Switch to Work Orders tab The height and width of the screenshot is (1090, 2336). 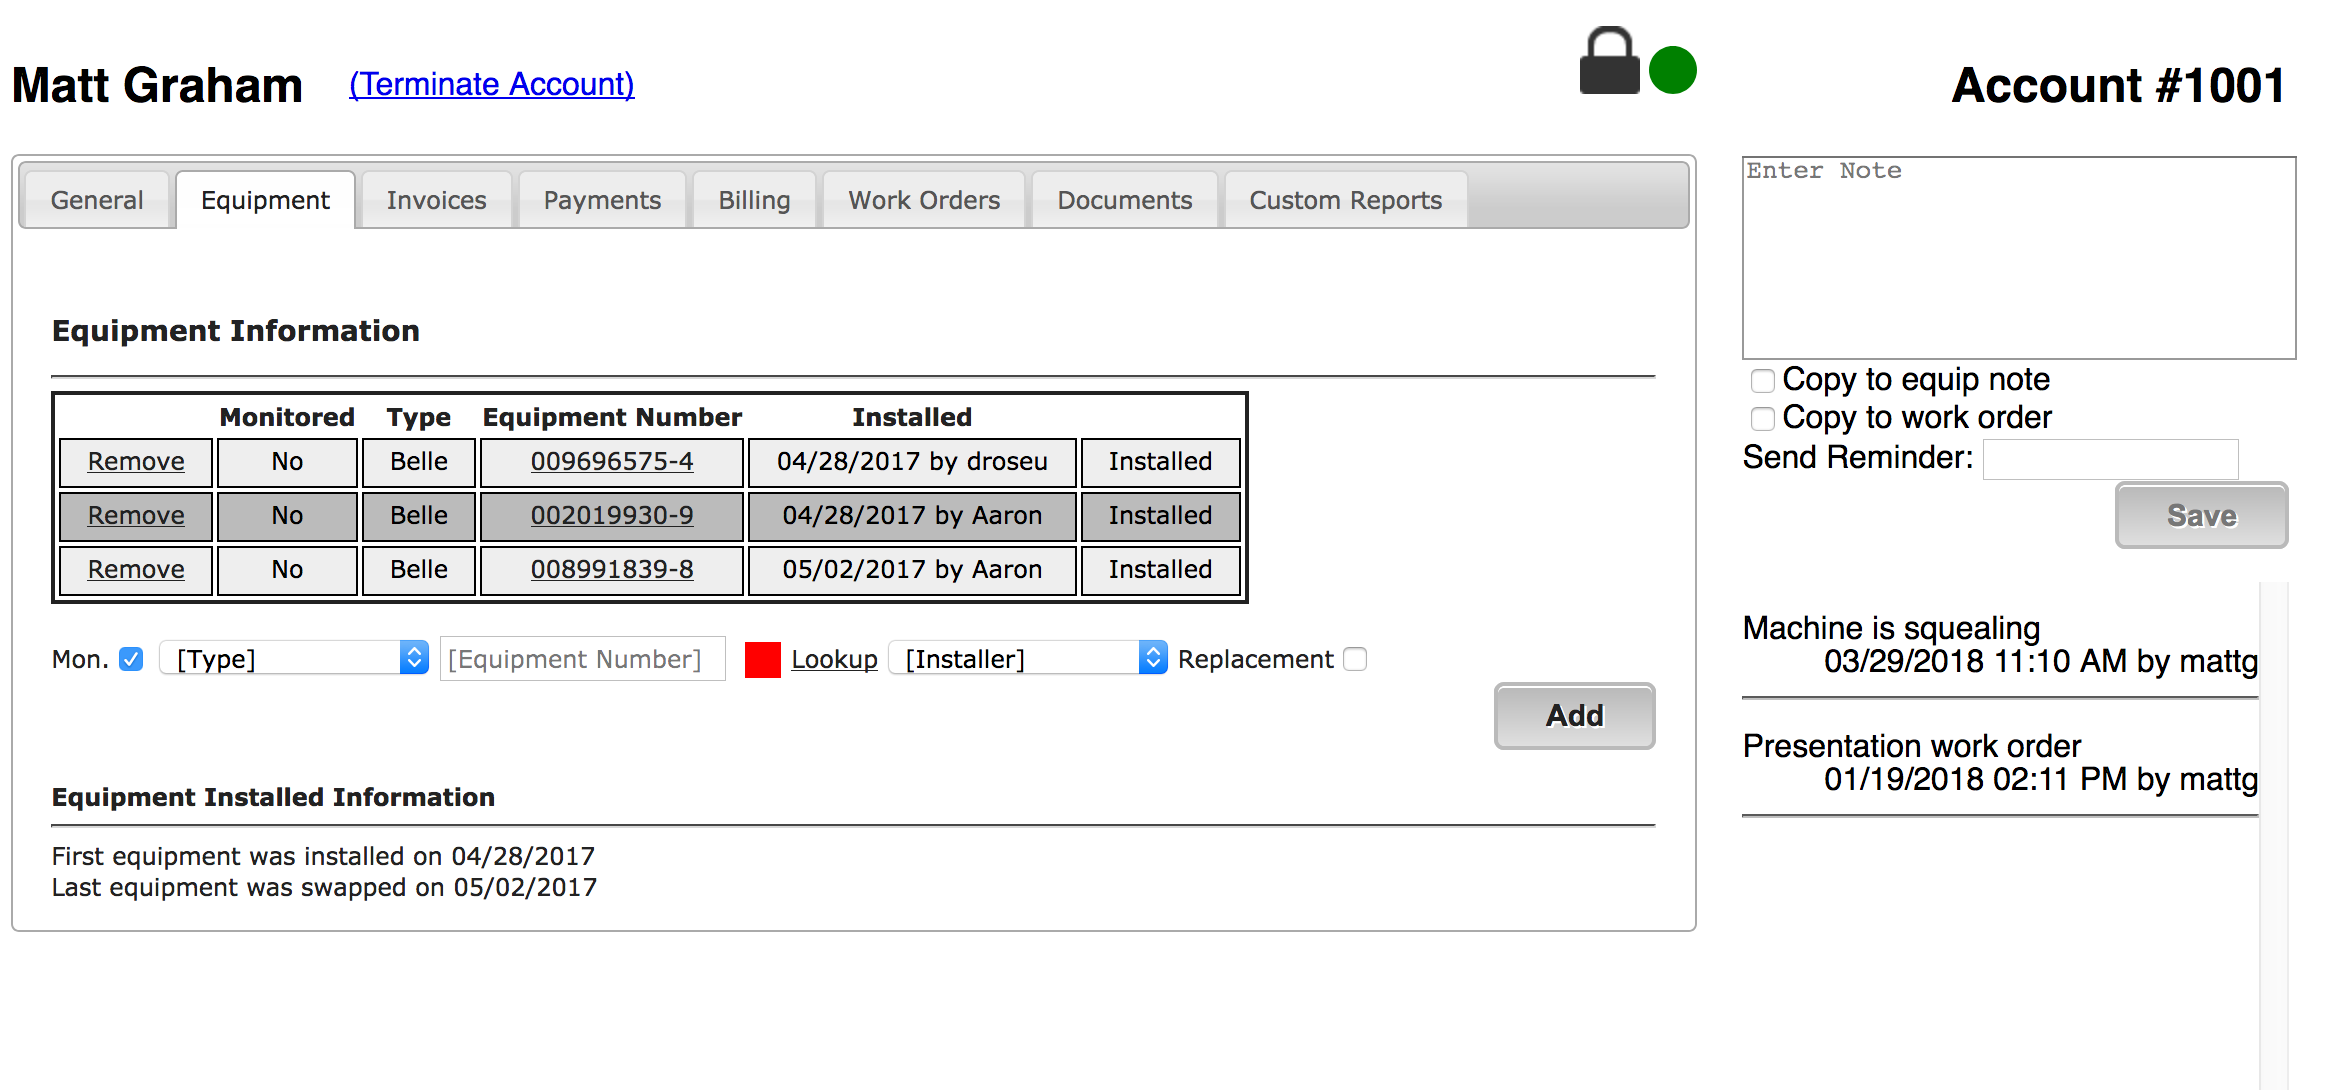click(x=924, y=200)
